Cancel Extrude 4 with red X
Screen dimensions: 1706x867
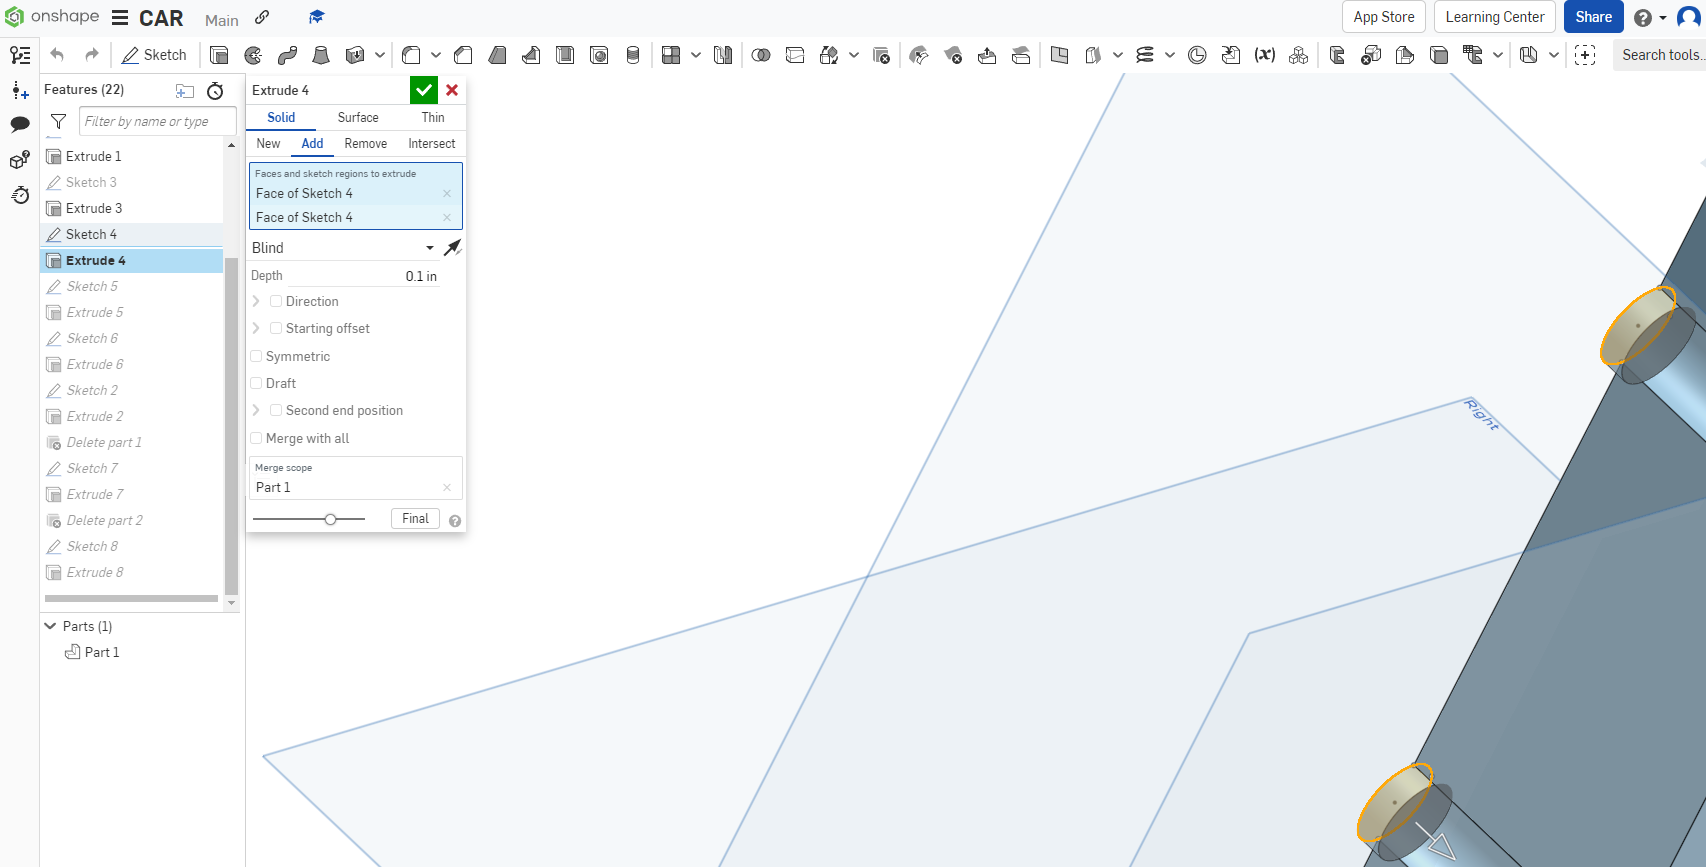(452, 90)
